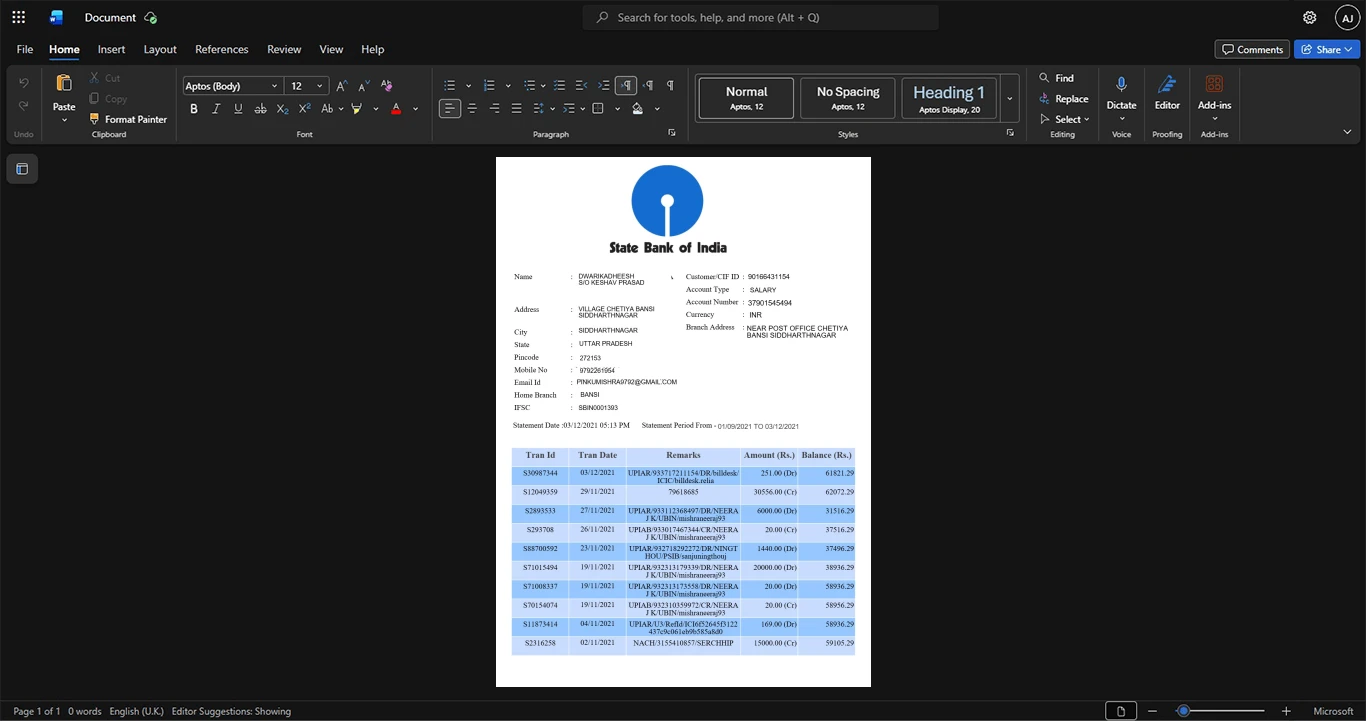Decrease paragraph indent
Viewport: 1366px width, 721px height.
tap(582, 86)
